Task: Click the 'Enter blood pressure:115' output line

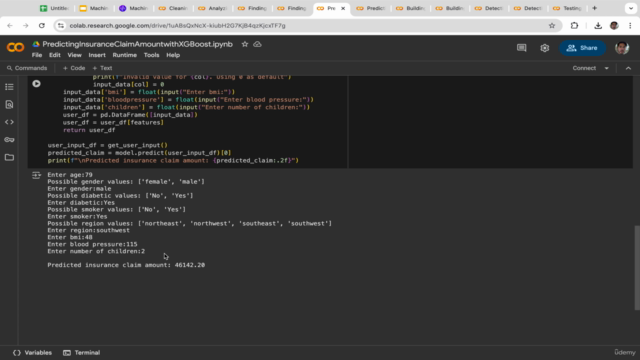Action: 92,244
